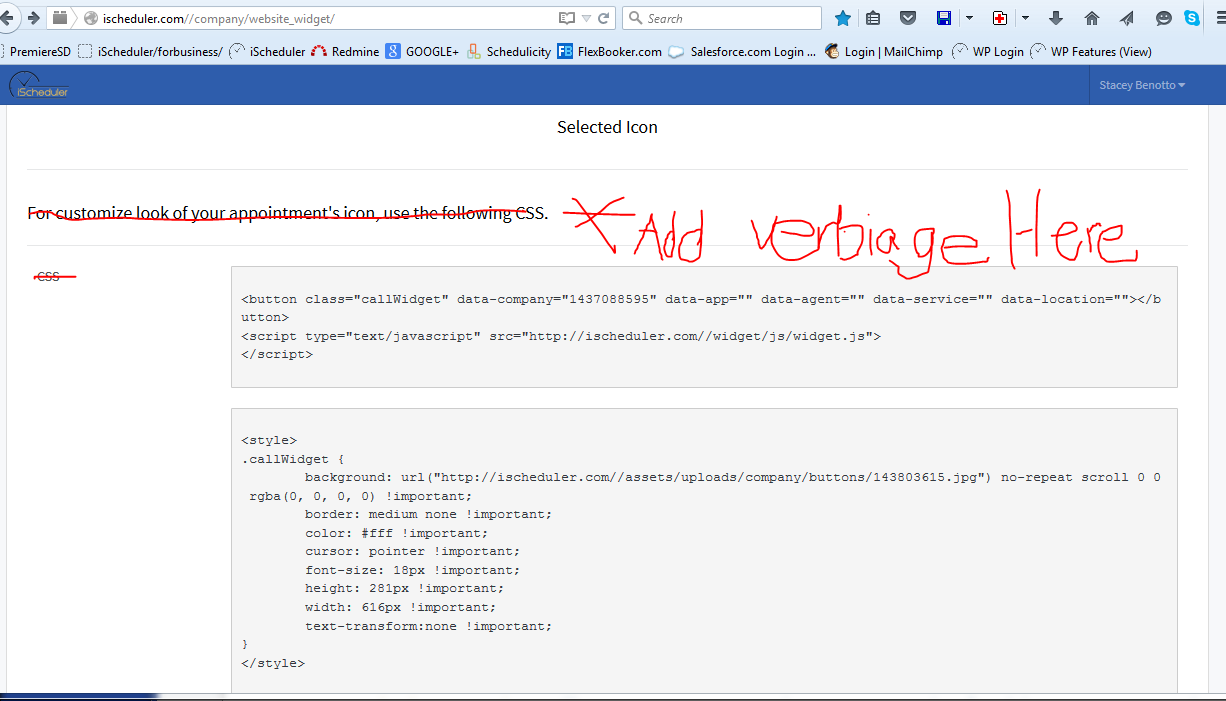The width and height of the screenshot is (1226, 701).
Task: Go to the Firefox home page
Action: click(1092, 18)
